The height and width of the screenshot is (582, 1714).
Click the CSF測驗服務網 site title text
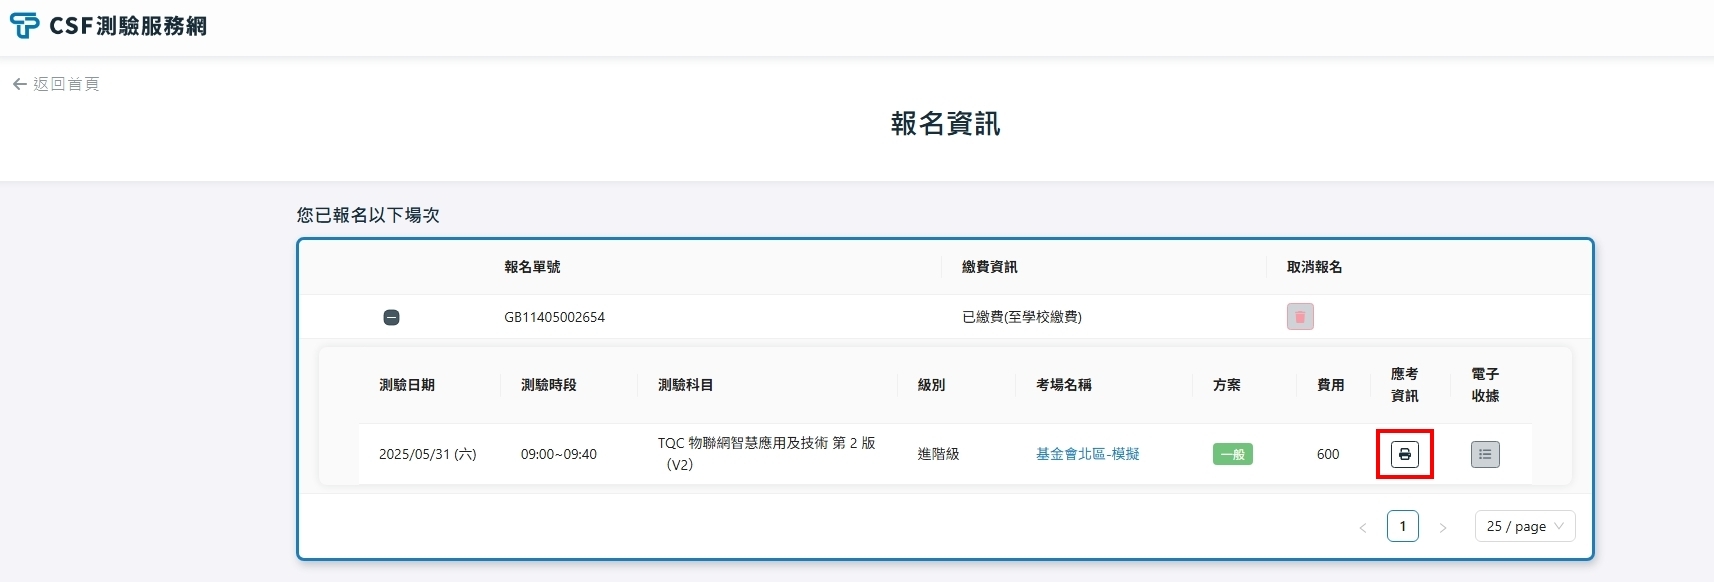coord(128,26)
